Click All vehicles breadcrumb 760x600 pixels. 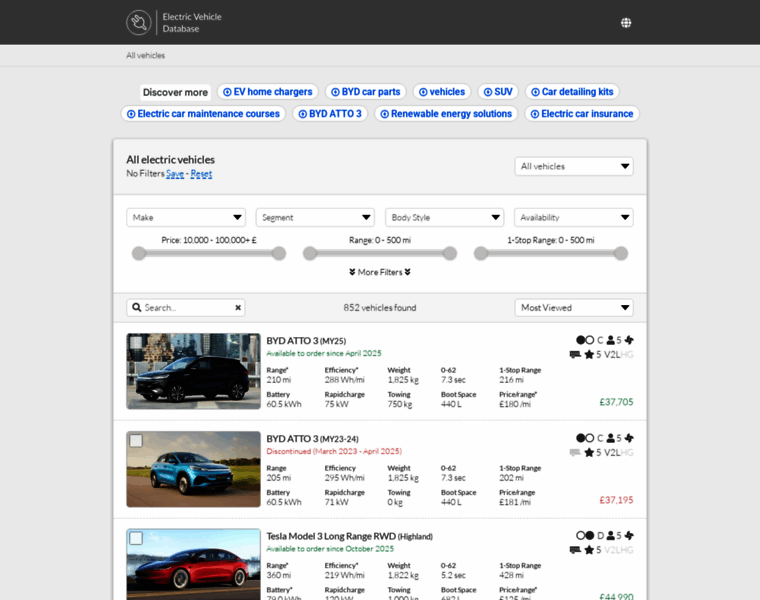pos(145,56)
